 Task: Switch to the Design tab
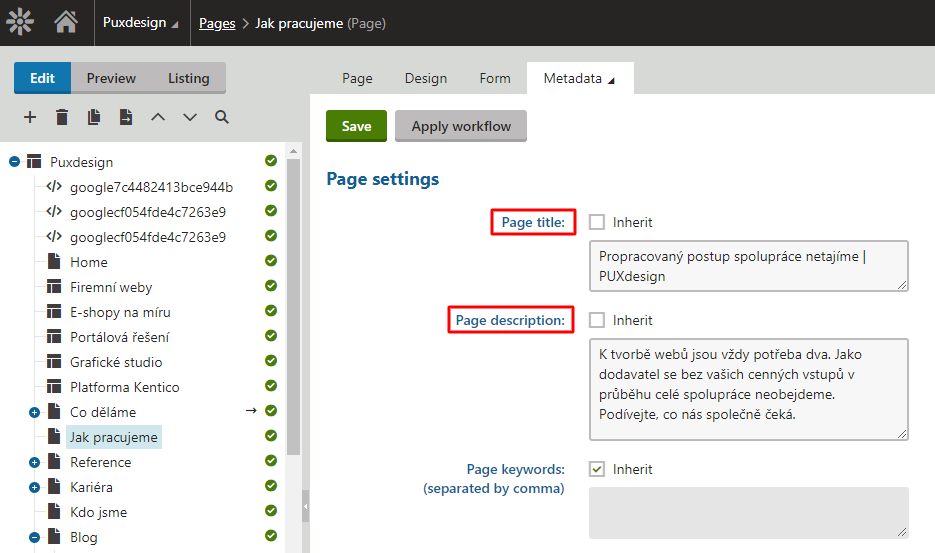coord(425,78)
